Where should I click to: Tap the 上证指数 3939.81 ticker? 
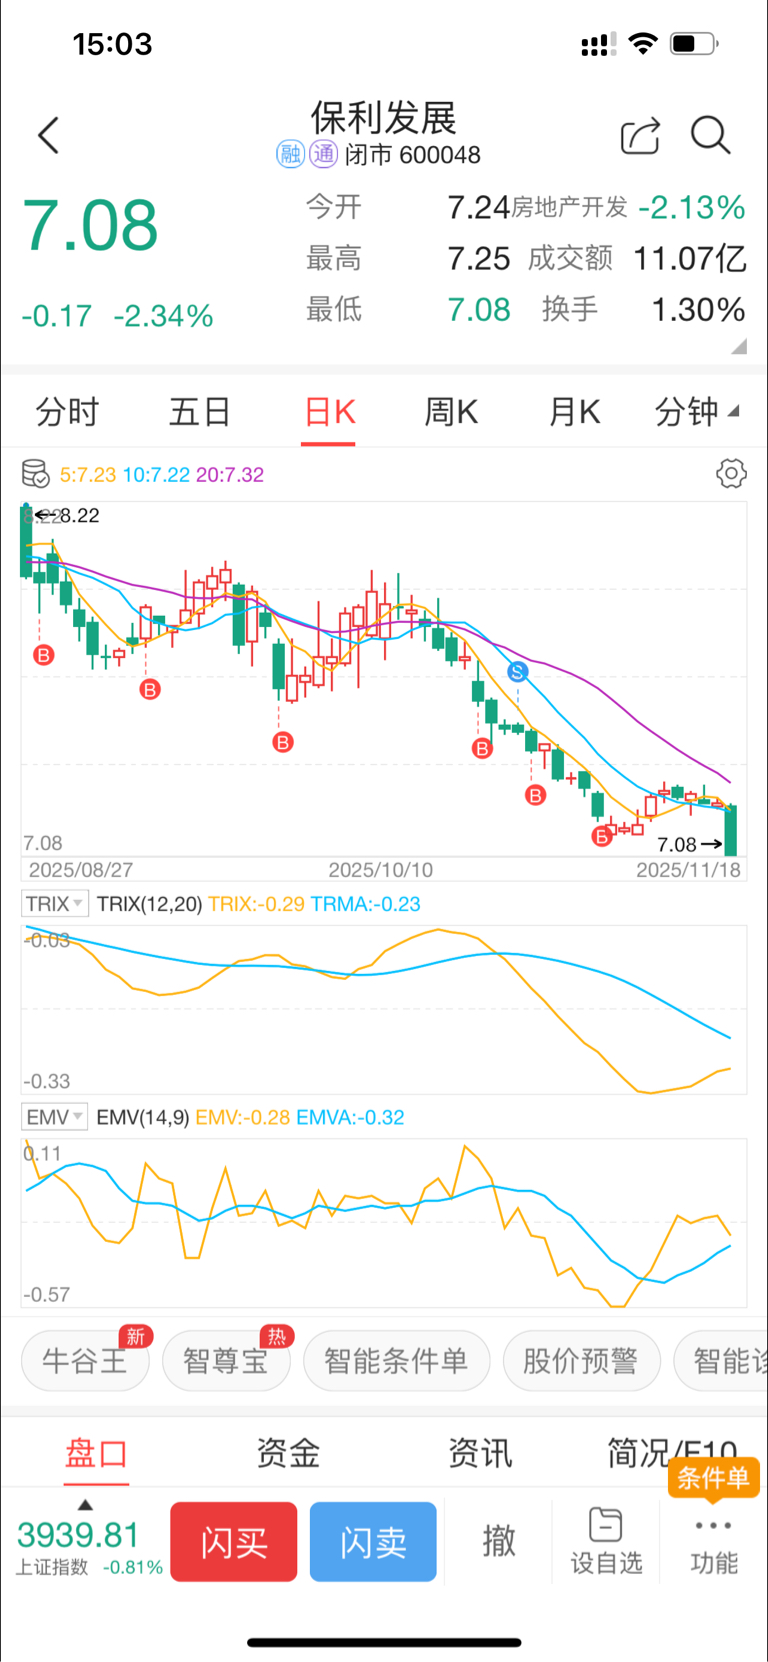coord(88,1546)
